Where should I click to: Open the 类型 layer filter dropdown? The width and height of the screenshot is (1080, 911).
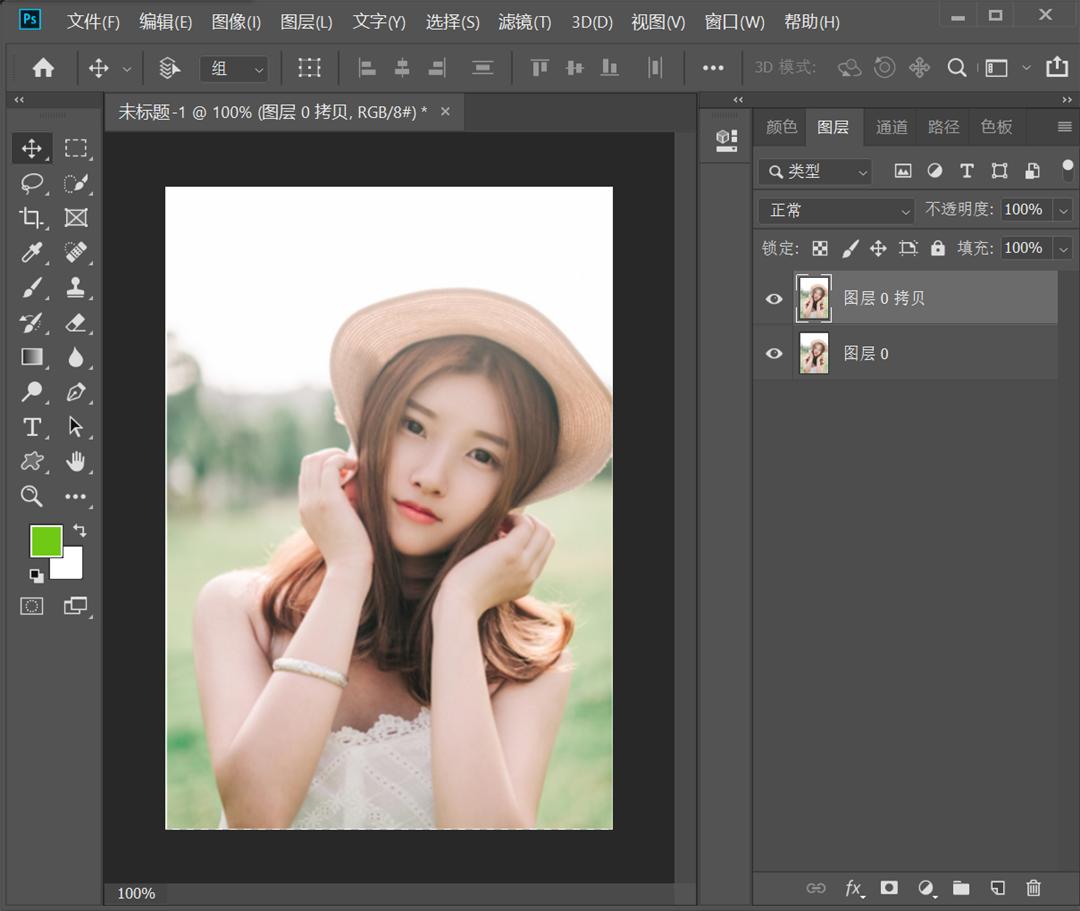click(815, 172)
